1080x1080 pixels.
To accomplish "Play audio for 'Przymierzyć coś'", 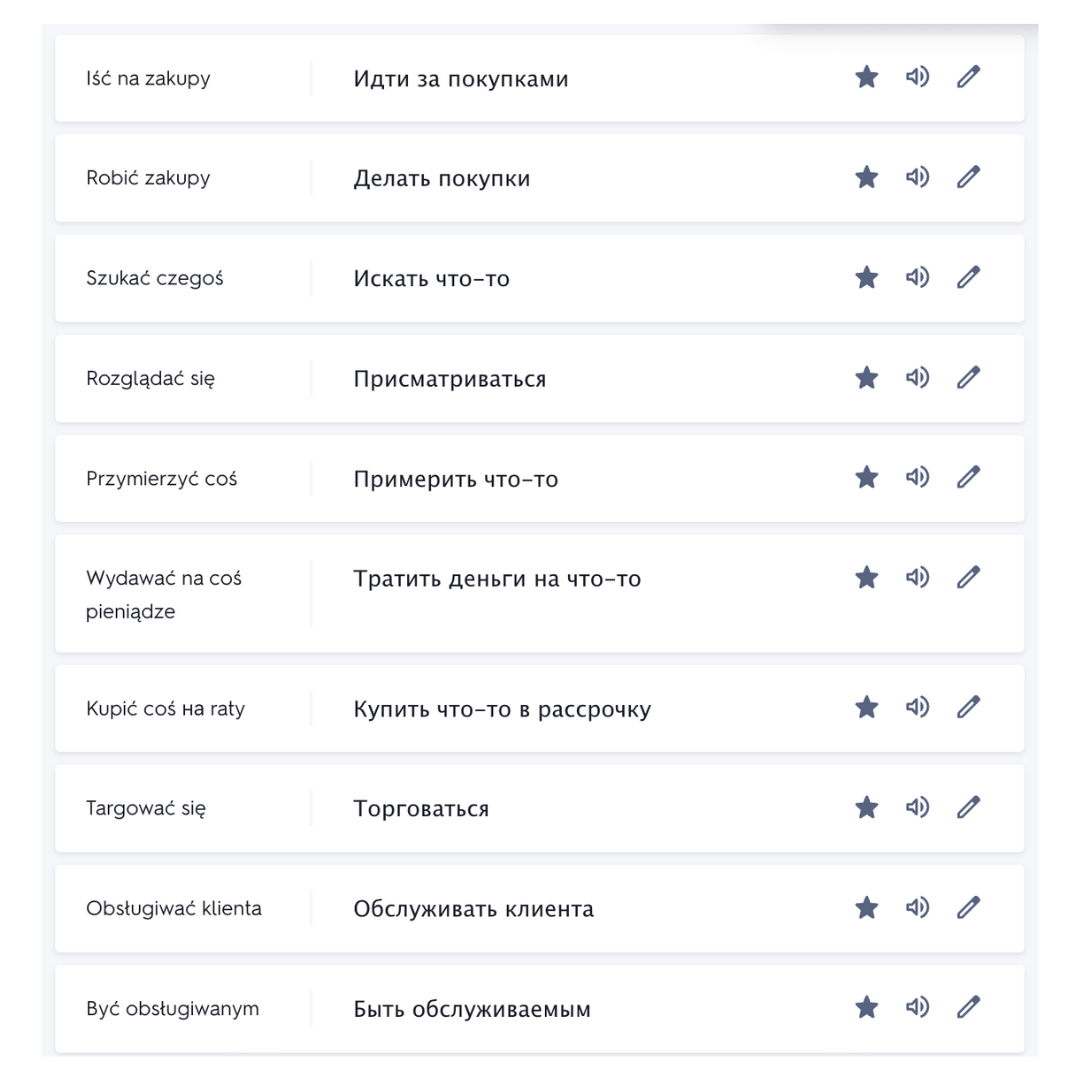I will (x=917, y=477).
